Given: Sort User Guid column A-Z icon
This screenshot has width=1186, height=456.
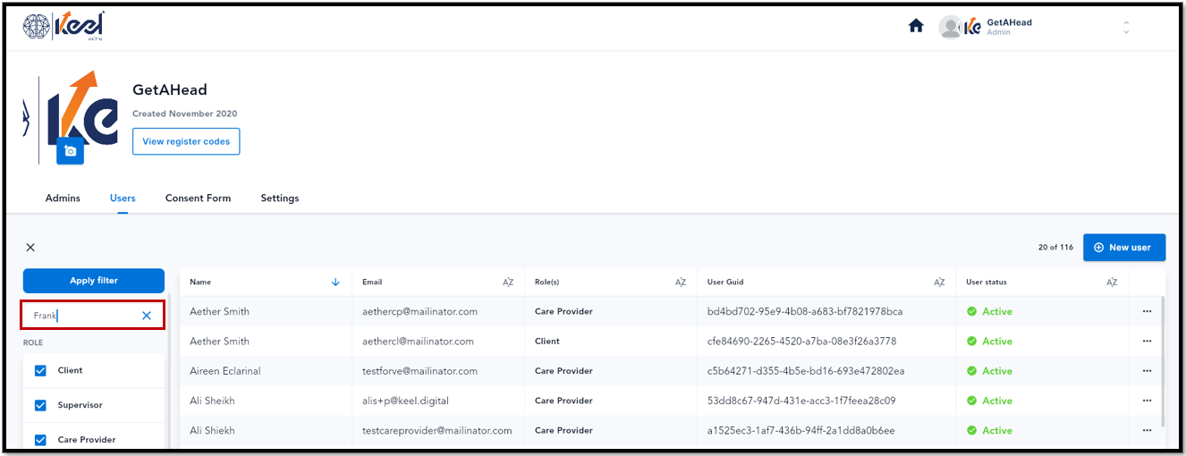Looking at the screenshot, I should coord(939,282).
